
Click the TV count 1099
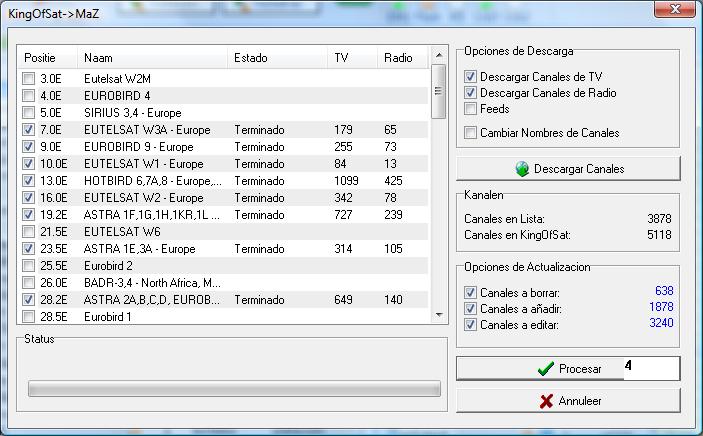(346, 181)
